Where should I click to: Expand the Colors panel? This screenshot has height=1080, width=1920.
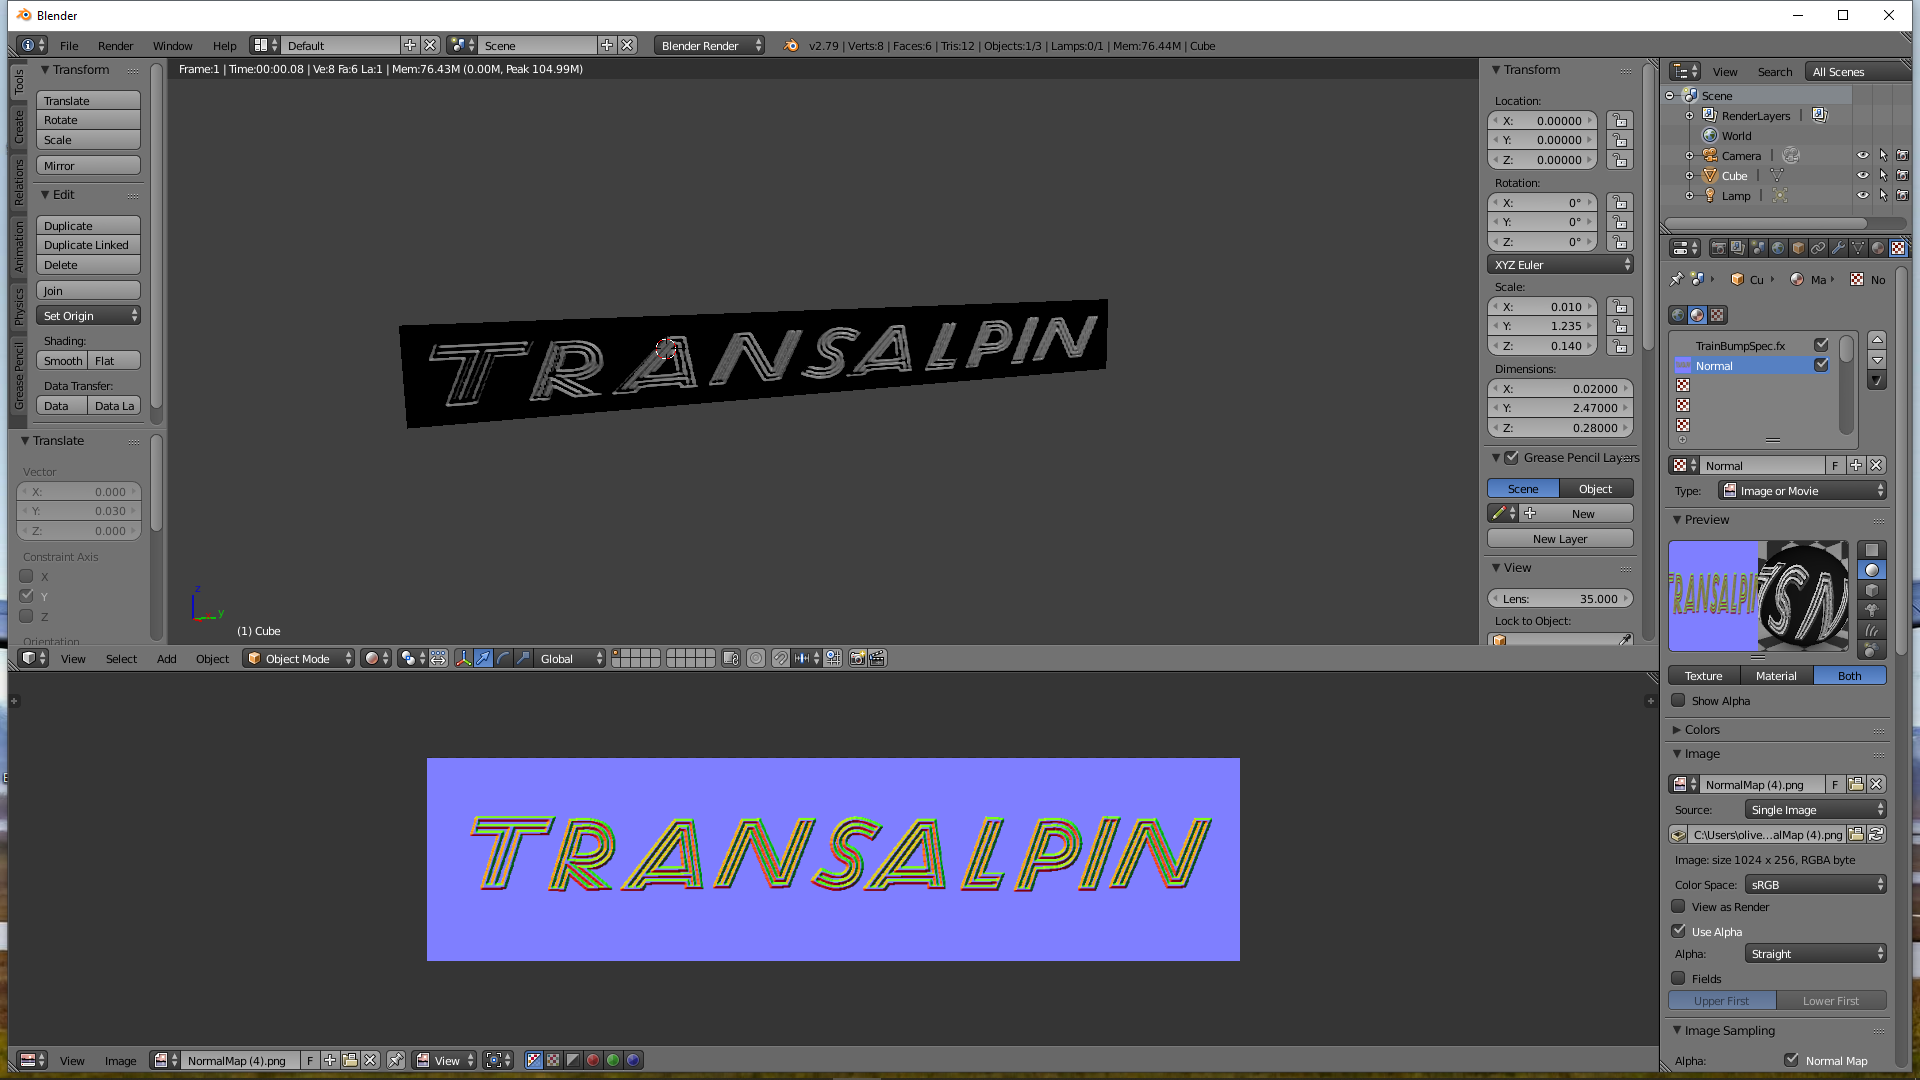tap(1702, 729)
